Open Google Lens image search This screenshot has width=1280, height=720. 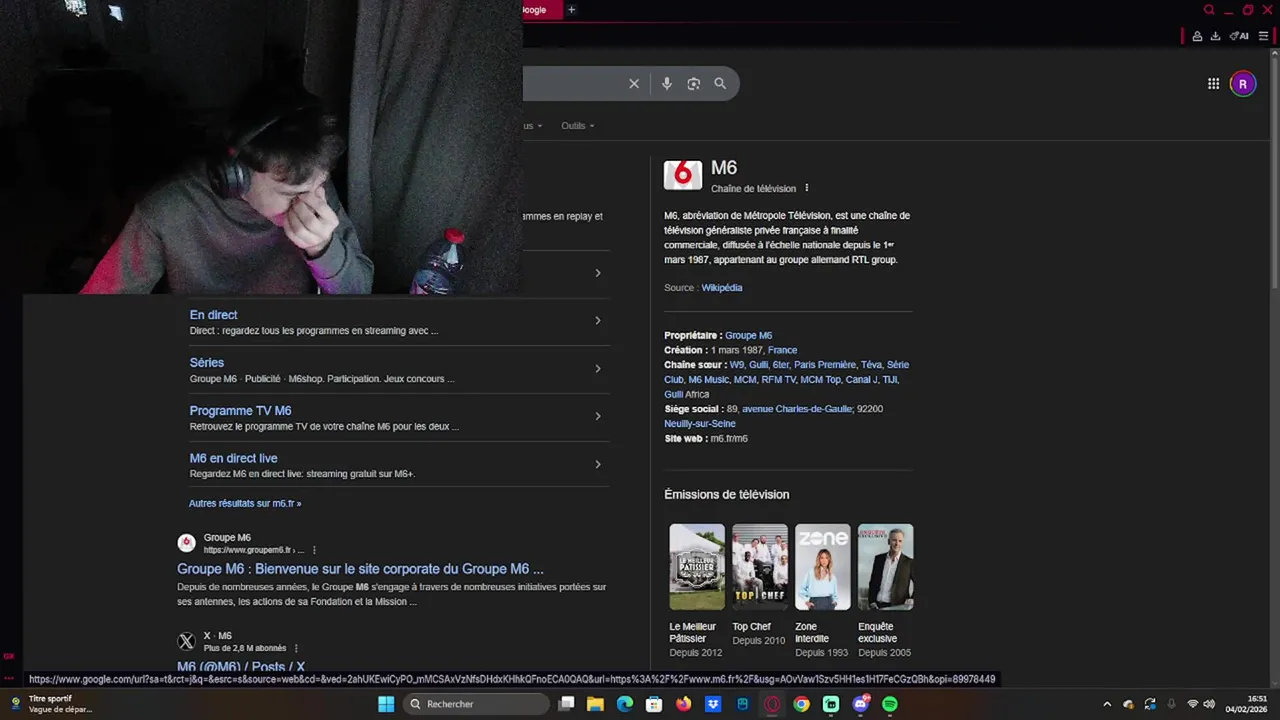[694, 84]
